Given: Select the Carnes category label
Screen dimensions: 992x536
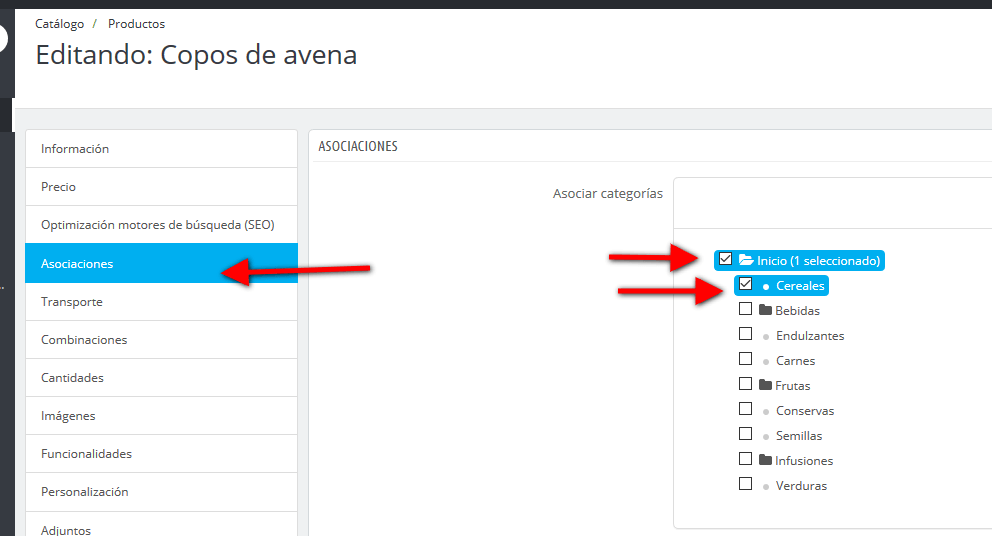Looking at the screenshot, I should click(795, 361).
